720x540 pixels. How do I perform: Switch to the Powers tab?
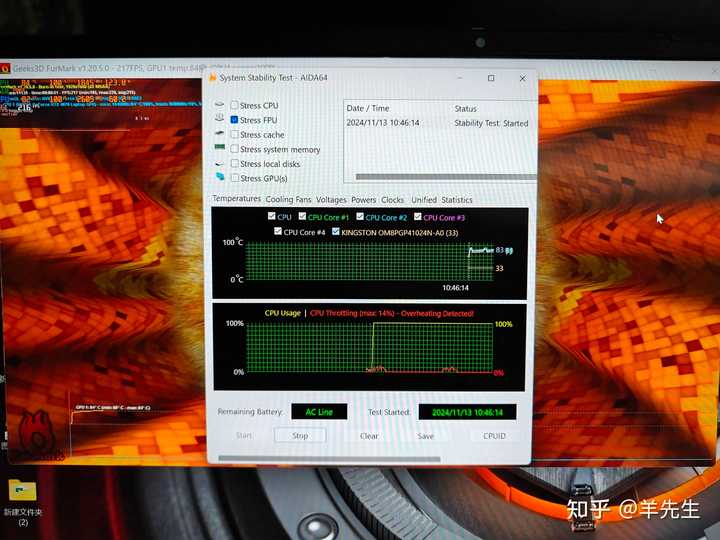pos(364,200)
